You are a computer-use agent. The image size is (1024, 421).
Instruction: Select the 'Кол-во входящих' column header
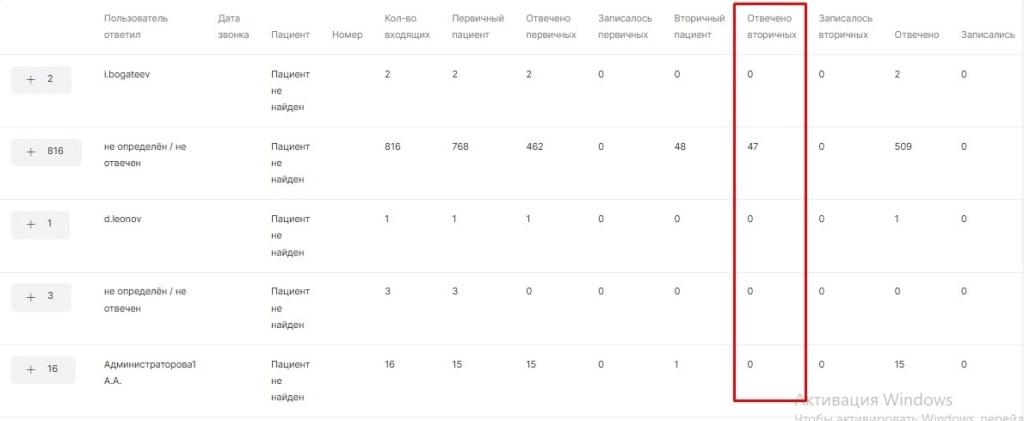click(407, 27)
